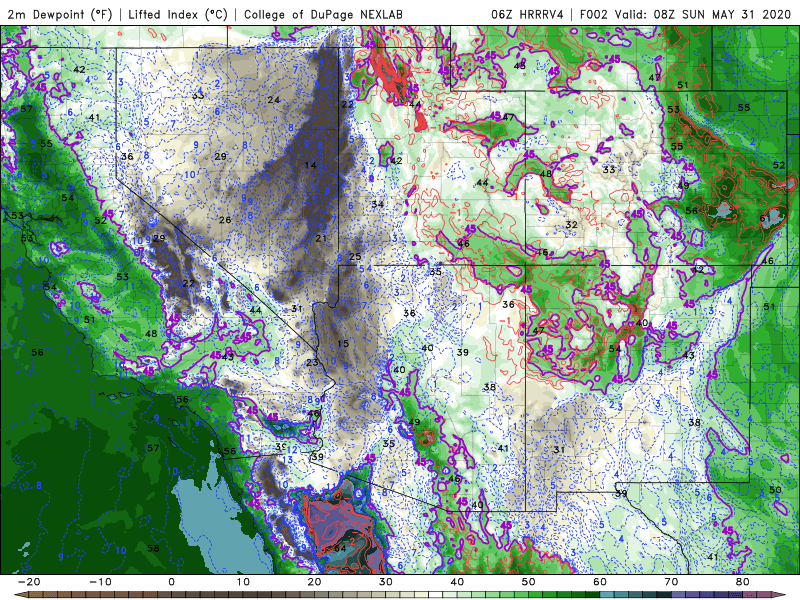The image size is (800, 600).
Task: Click the blue '13' lifted index value
Action: [288, 460]
